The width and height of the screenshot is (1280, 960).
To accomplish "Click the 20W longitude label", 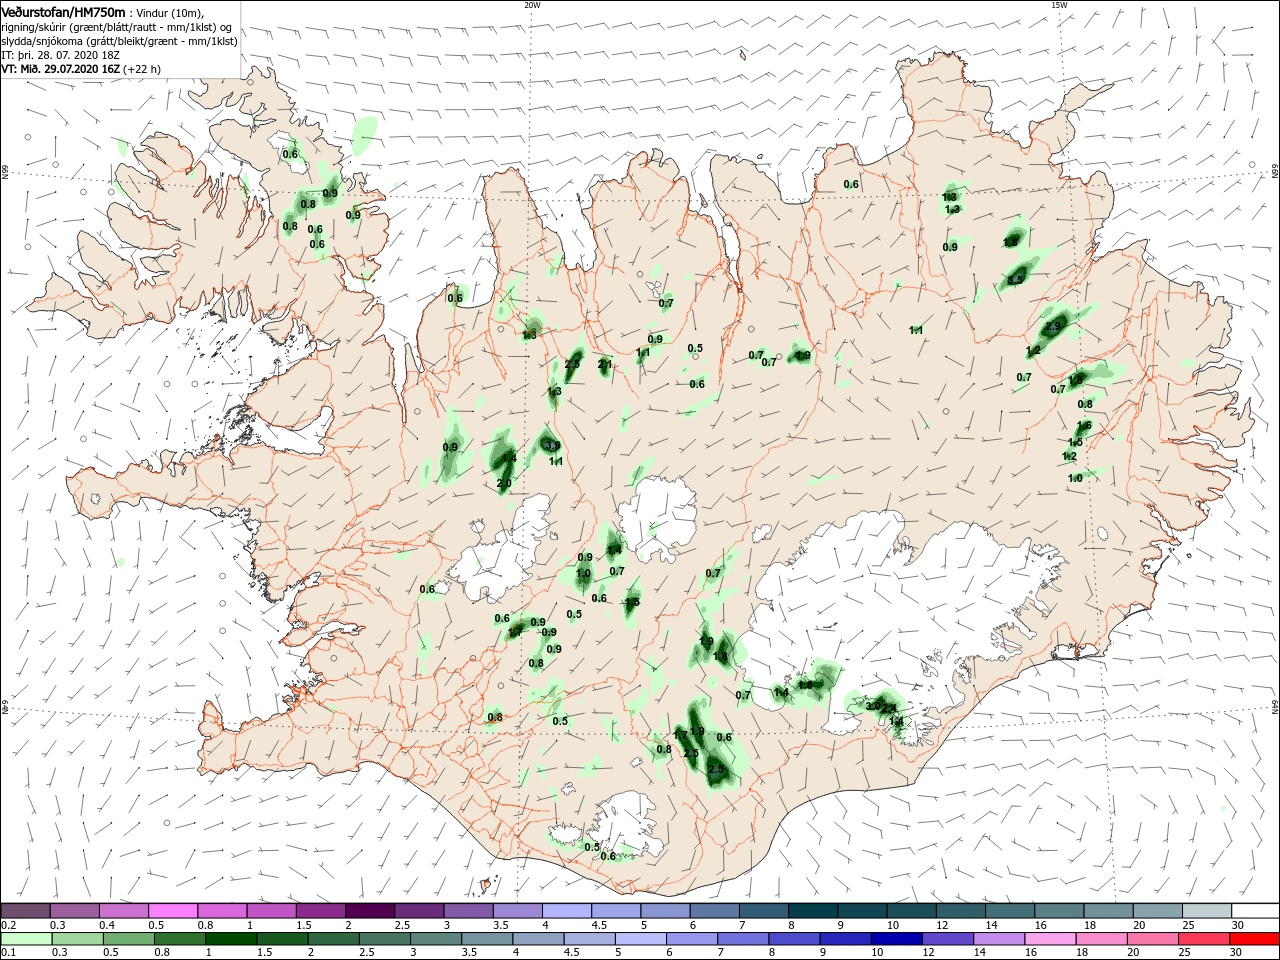I will 532,5.
